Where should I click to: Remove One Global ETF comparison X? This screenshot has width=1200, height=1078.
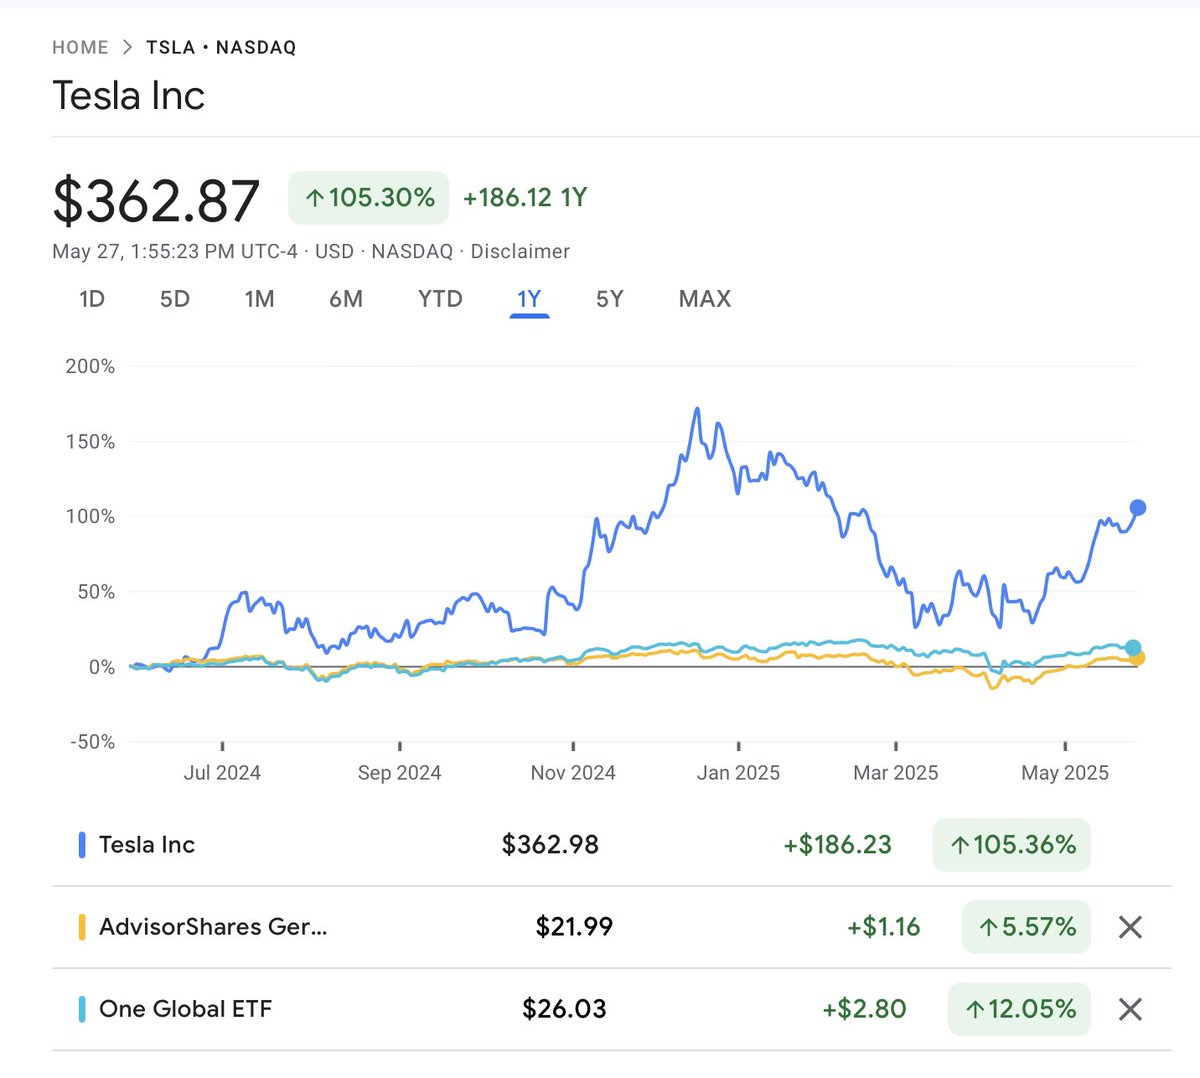tap(1130, 1009)
